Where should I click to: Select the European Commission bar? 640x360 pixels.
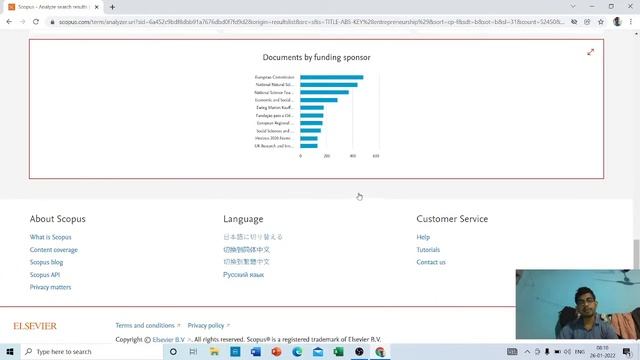point(331,77)
